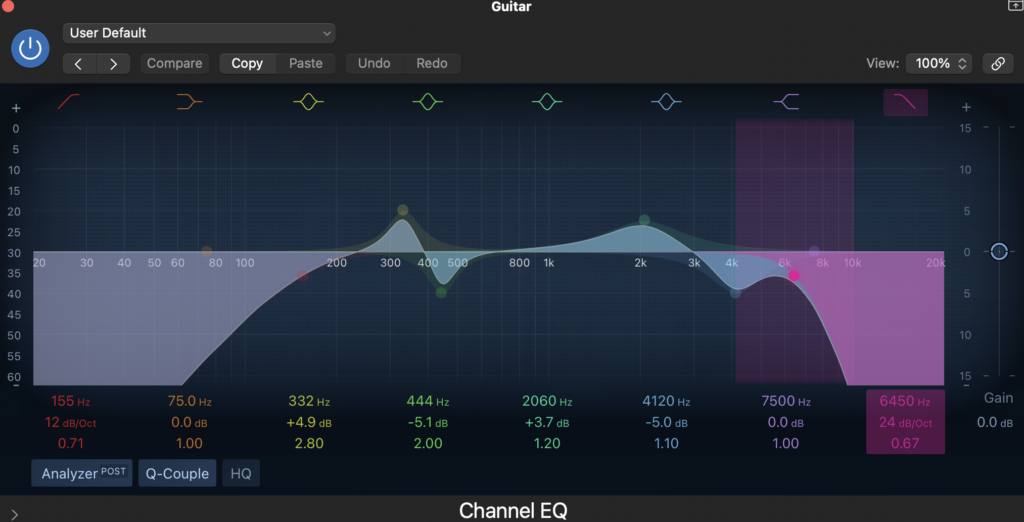The height and width of the screenshot is (522, 1024).
Task: Click the link sidechain icon button
Action: (997, 63)
